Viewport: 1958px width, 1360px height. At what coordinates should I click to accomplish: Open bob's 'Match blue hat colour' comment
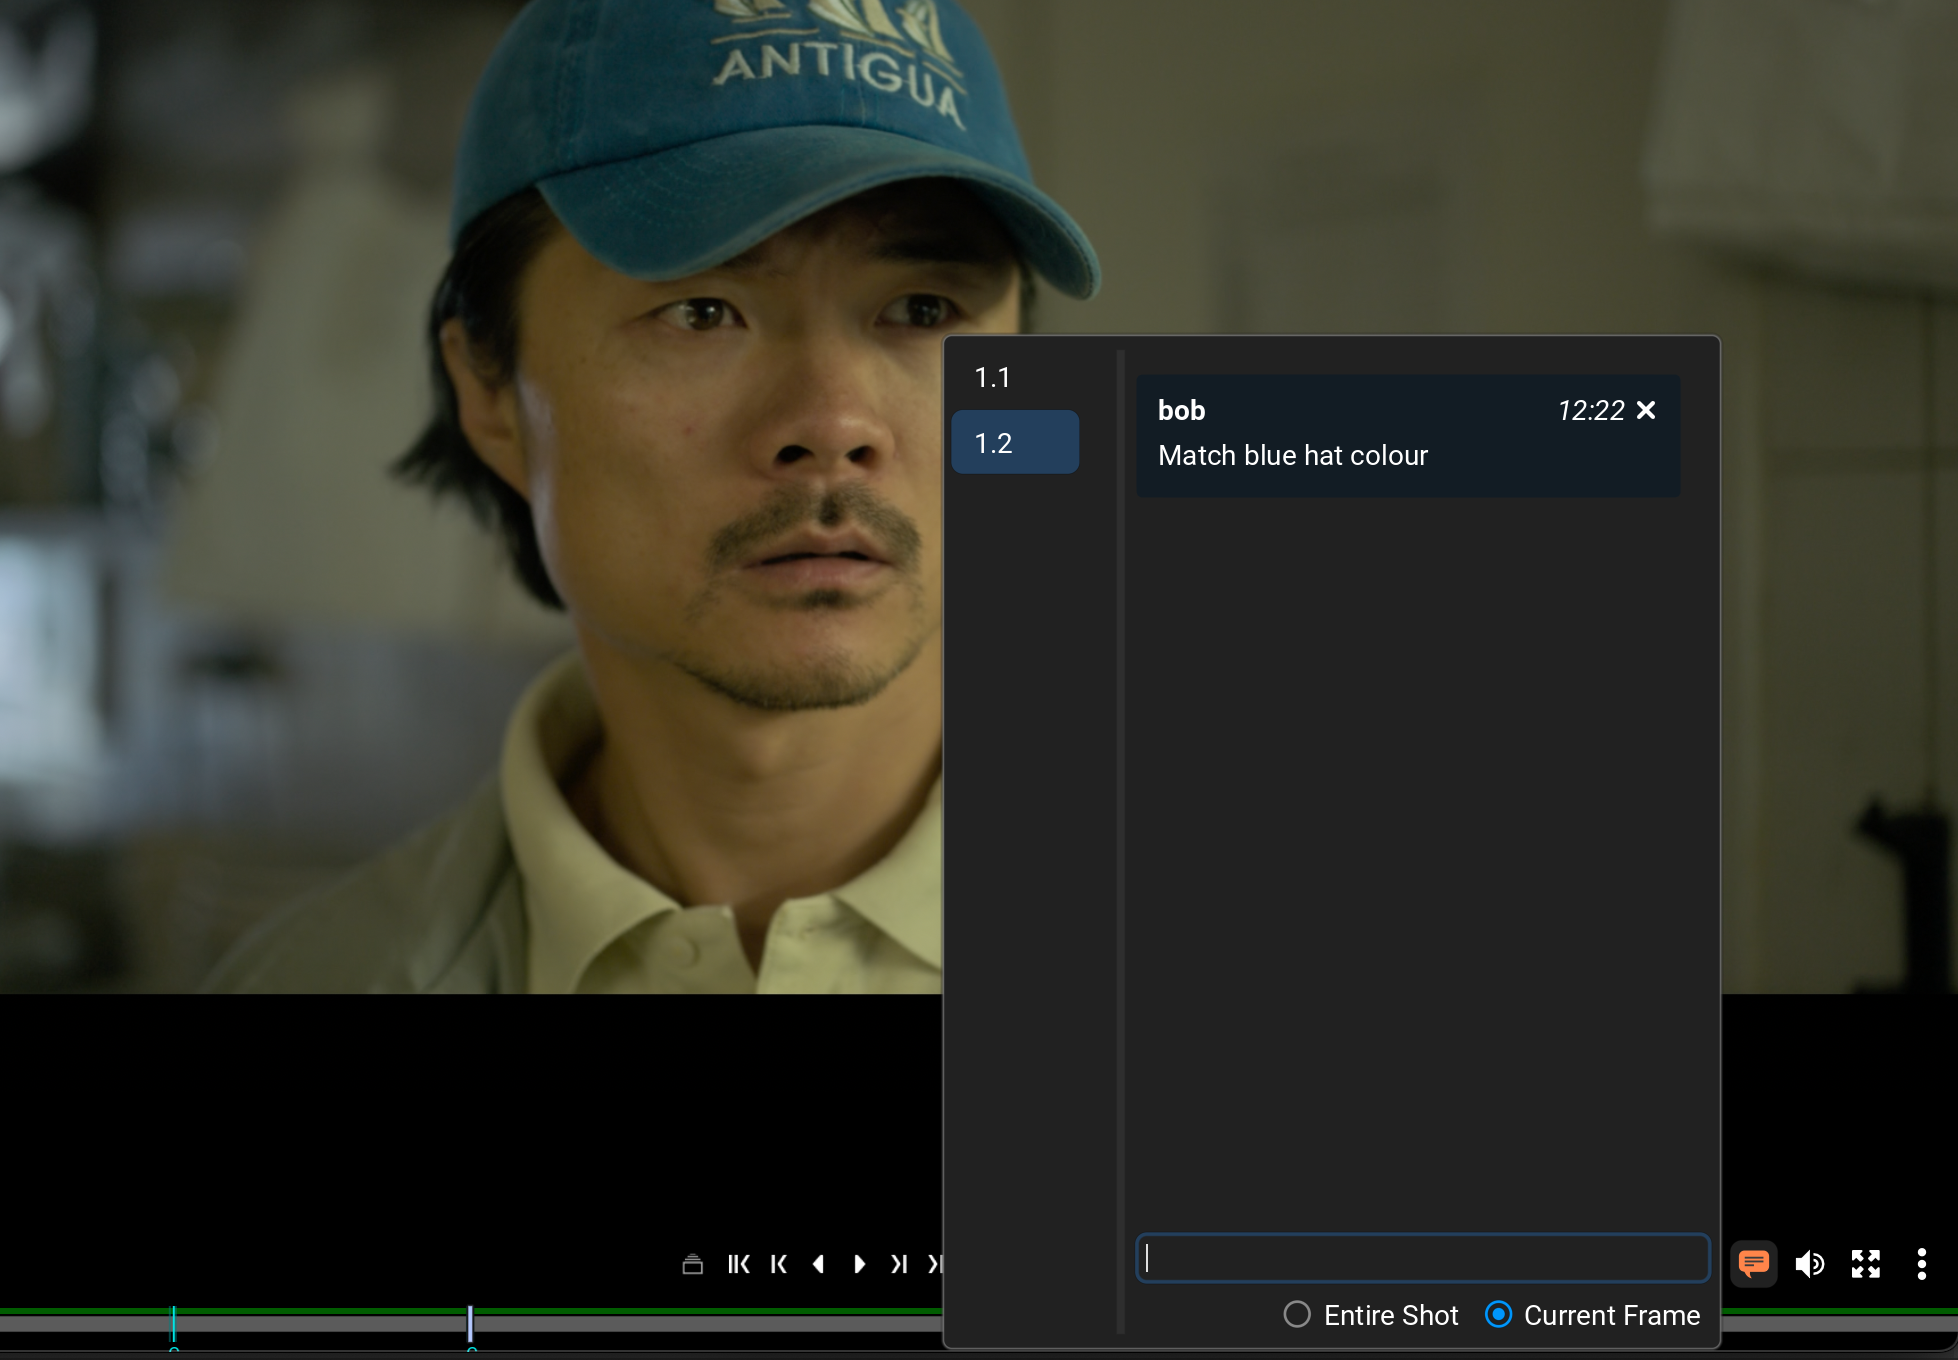click(x=1292, y=456)
